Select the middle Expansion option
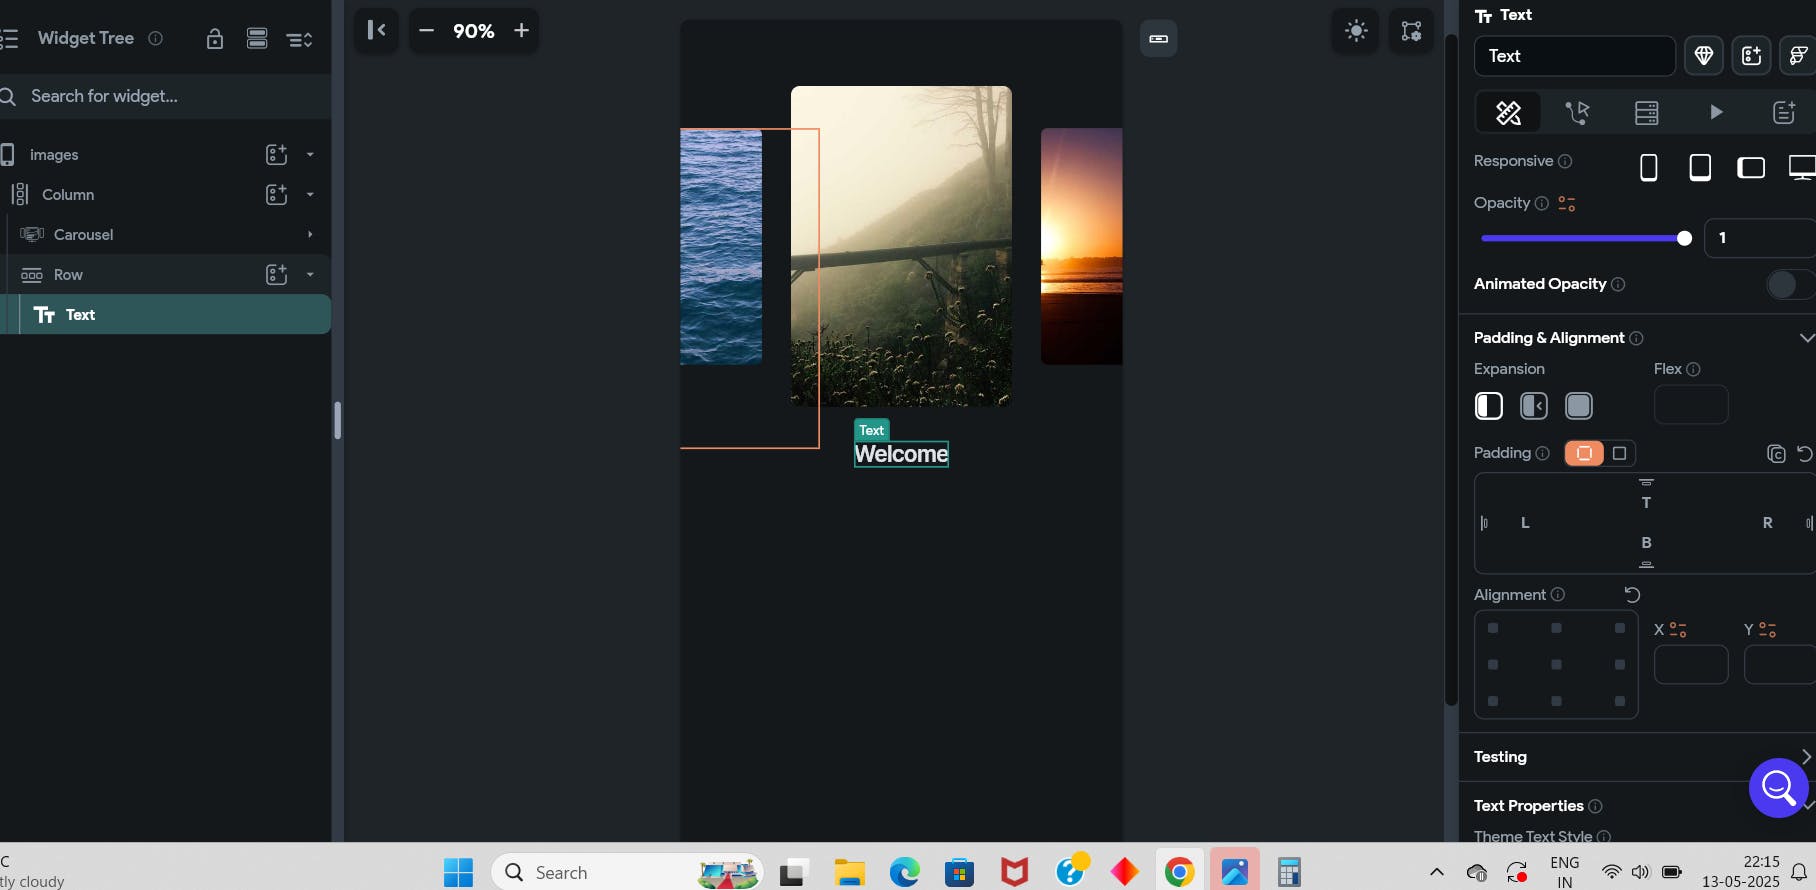Screen dimensions: 1816x890 [1534, 405]
